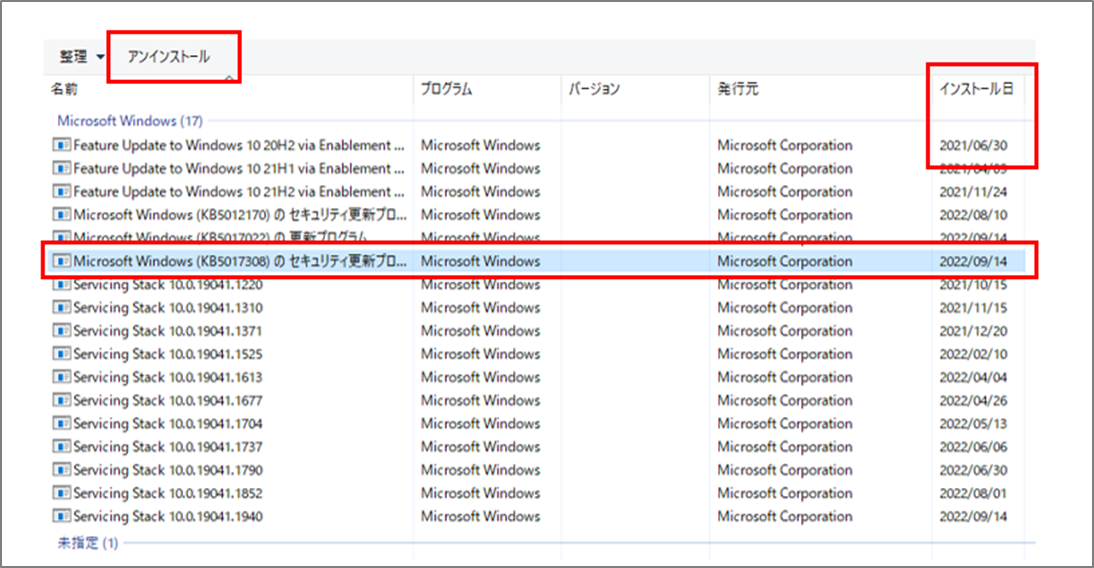This screenshot has height=568, width=1094.
Task: Click the icon of Feature Update 21H2 entry
Action: pos(62,191)
